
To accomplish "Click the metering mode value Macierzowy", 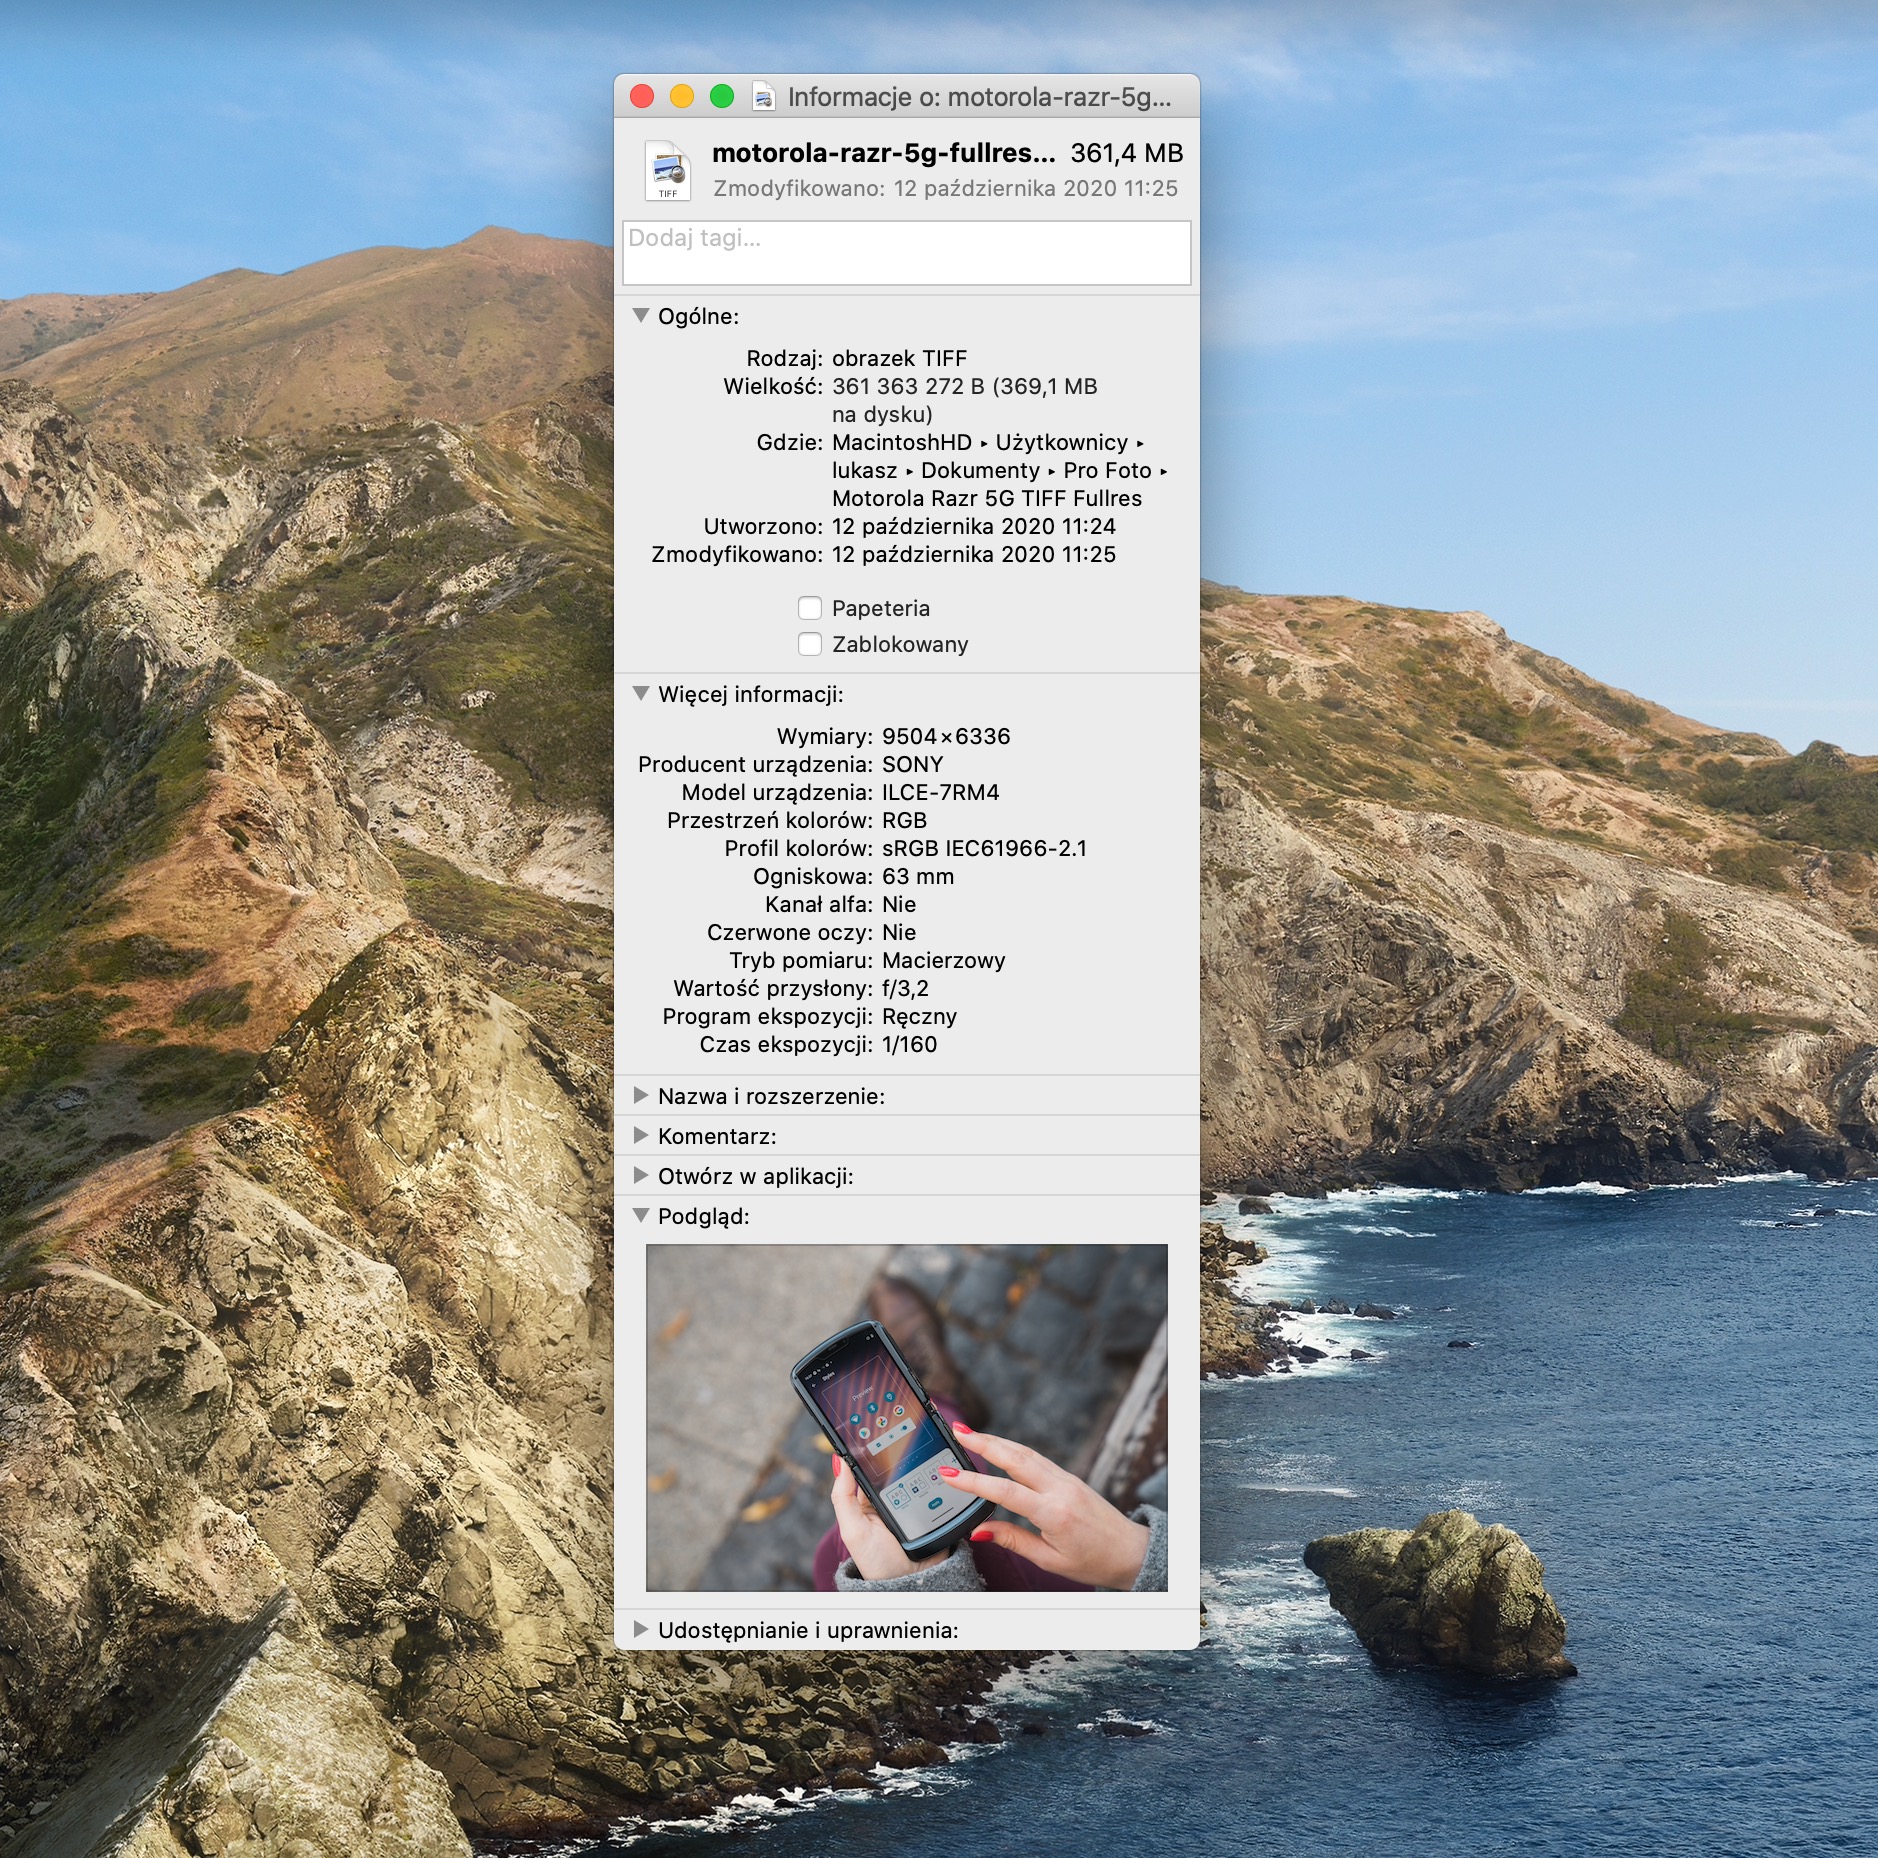I will point(944,960).
